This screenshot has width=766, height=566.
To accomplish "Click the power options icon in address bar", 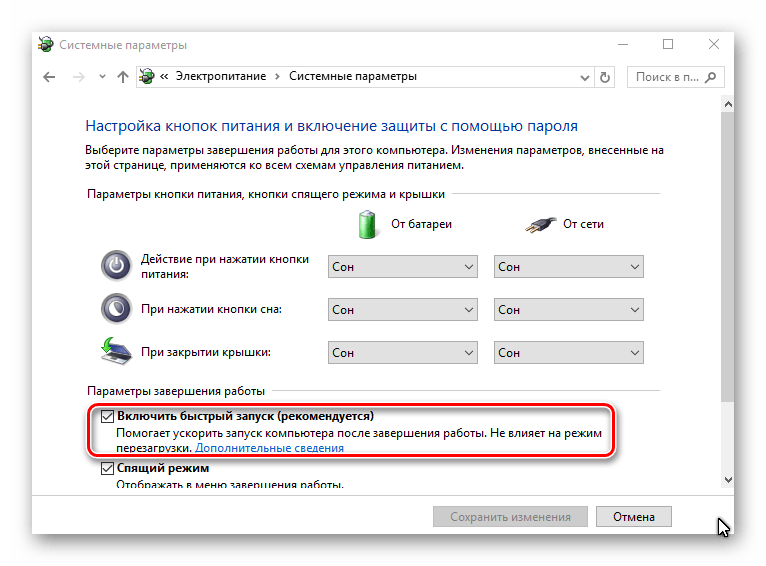I will point(147,76).
